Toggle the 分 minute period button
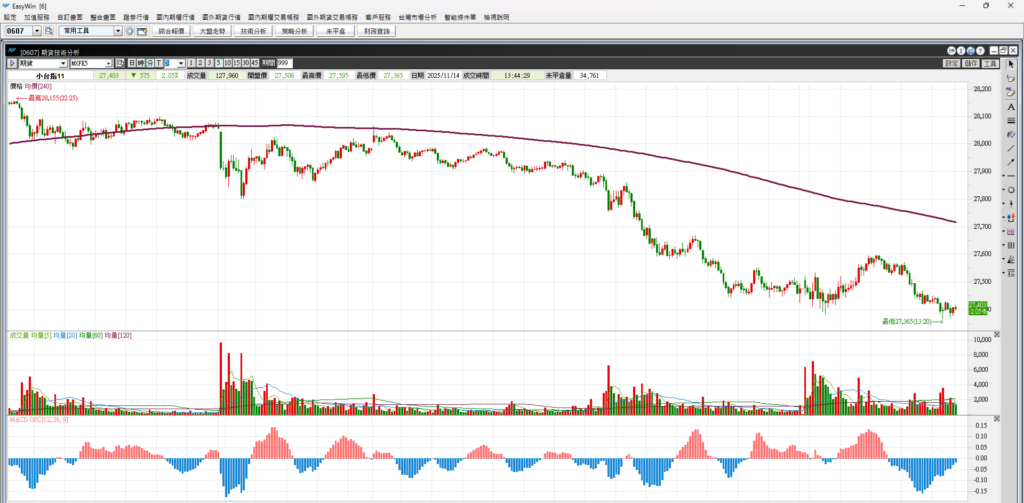This screenshot has width=1024, height=503. pos(149,63)
